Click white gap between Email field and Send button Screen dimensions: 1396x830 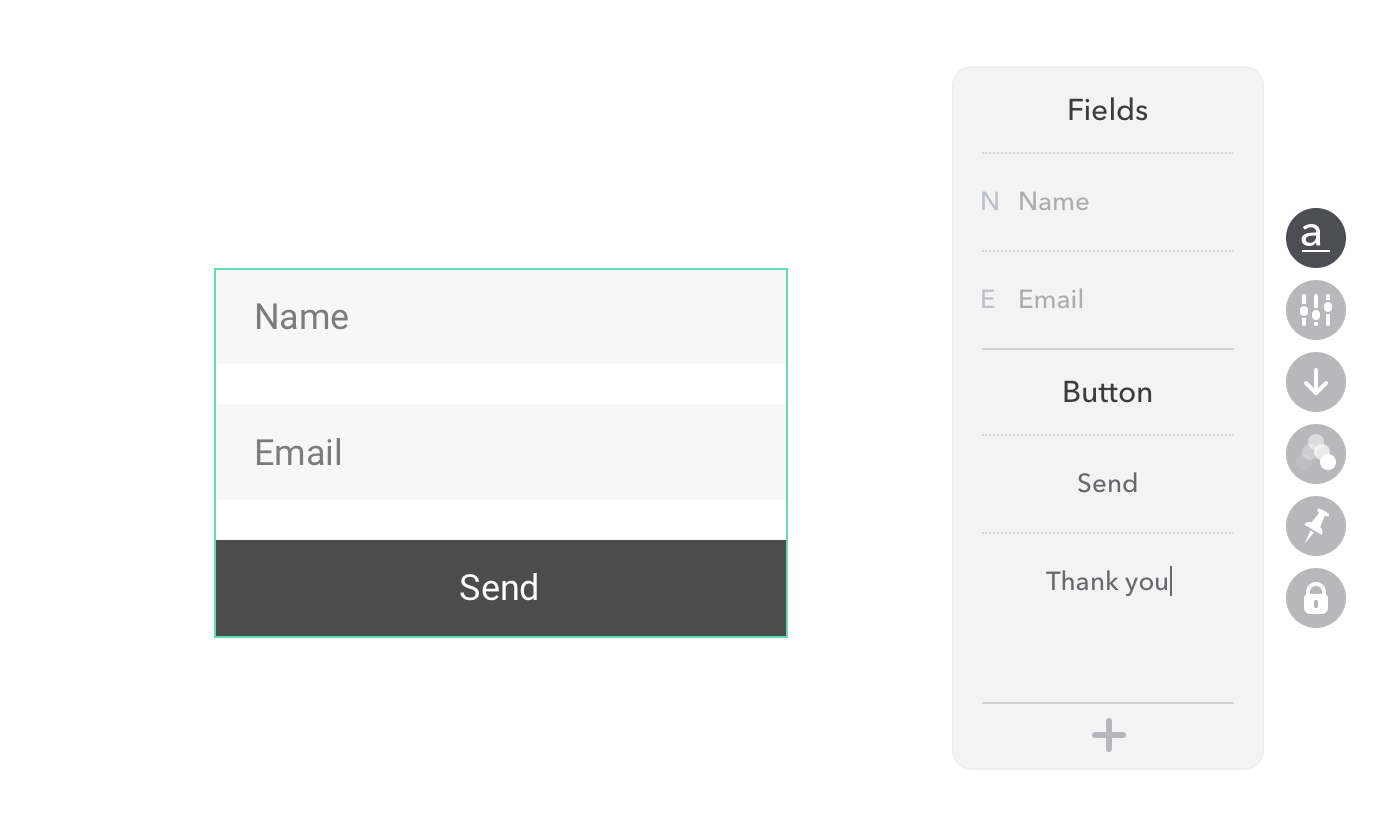[501, 520]
